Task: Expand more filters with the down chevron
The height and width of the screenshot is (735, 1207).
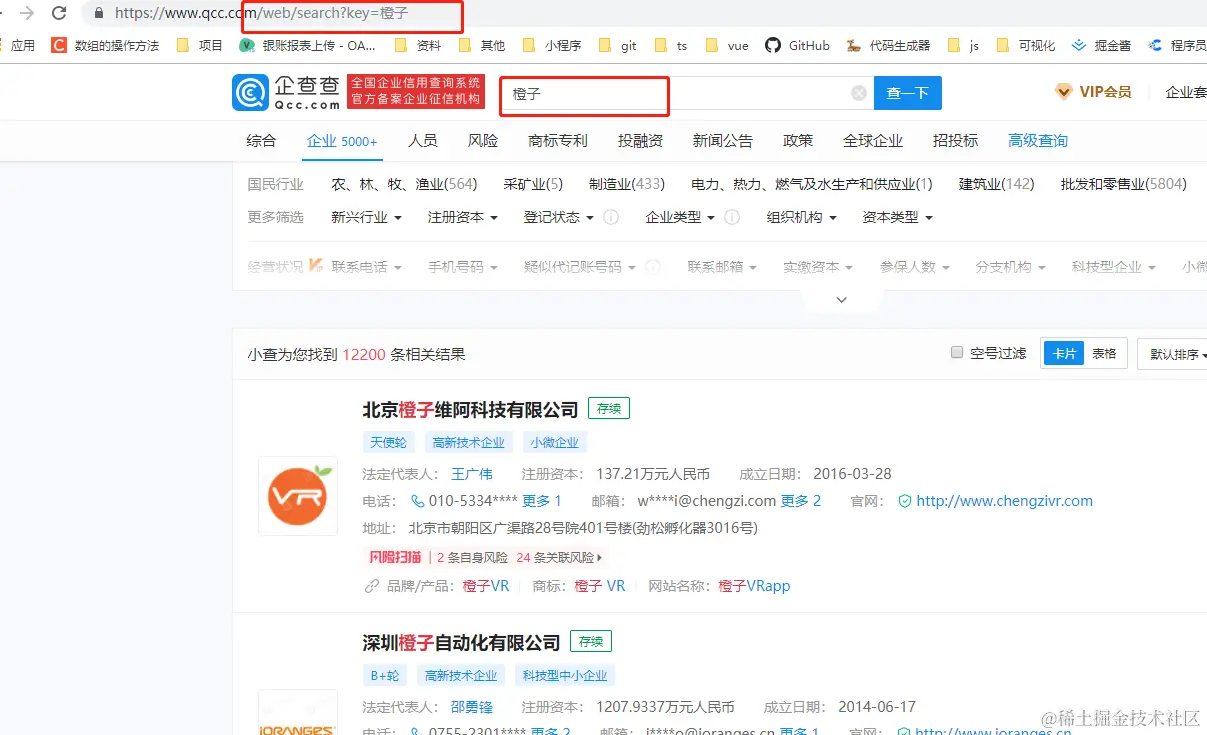Action: 842,300
